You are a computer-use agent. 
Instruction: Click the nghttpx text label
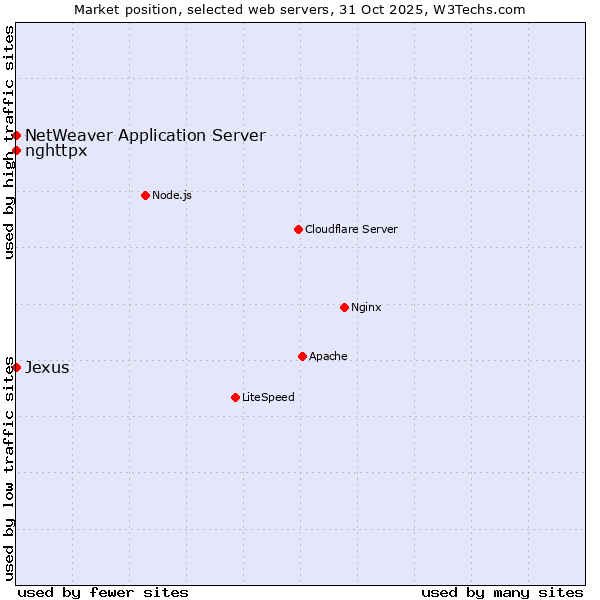coord(56,151)
